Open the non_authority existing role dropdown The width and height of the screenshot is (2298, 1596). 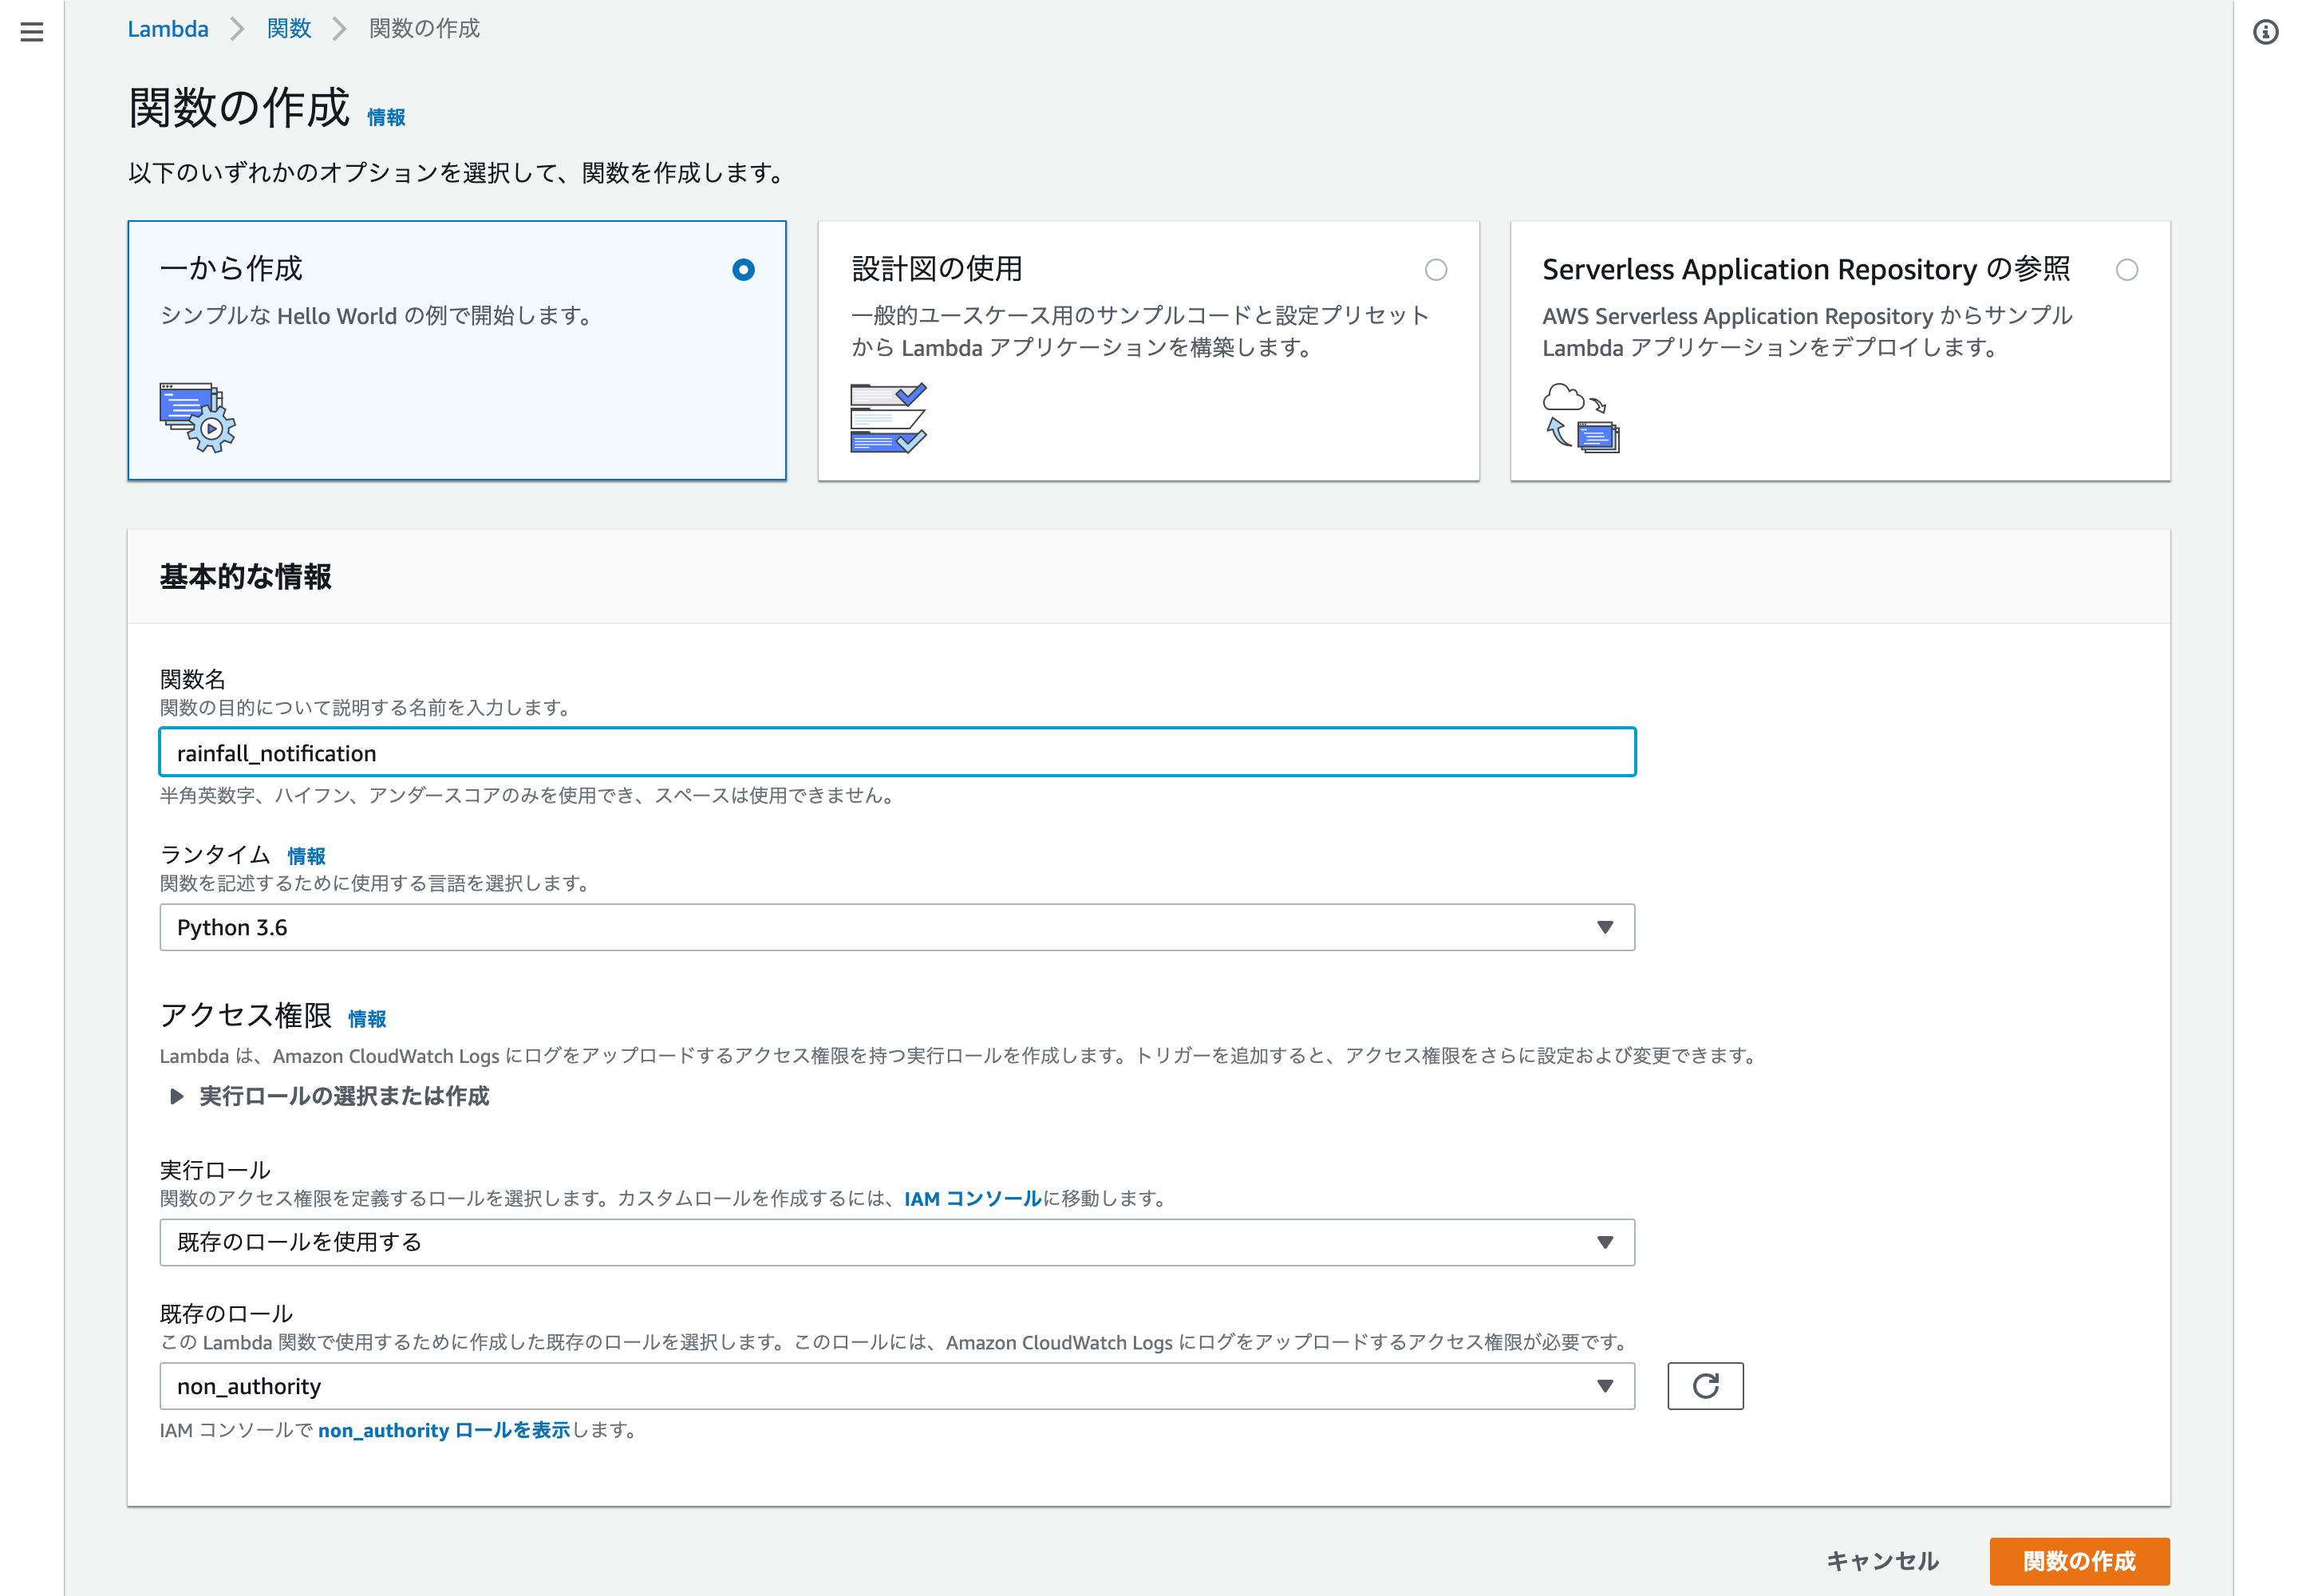[897, 1386]
